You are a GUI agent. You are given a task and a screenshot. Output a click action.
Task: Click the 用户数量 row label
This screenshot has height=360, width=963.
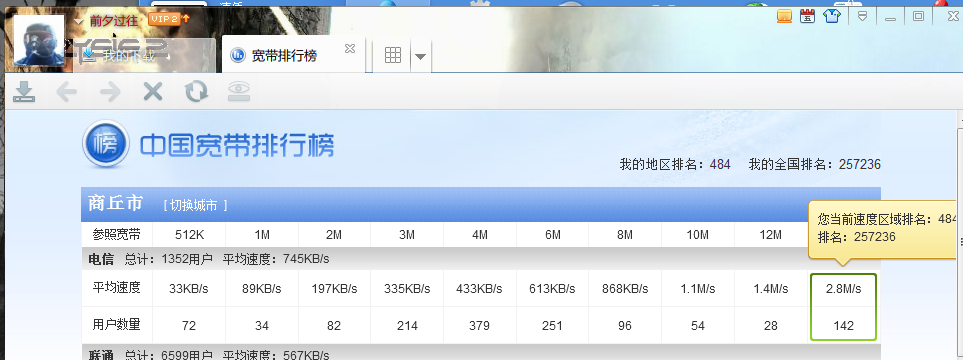click(117, 324)
